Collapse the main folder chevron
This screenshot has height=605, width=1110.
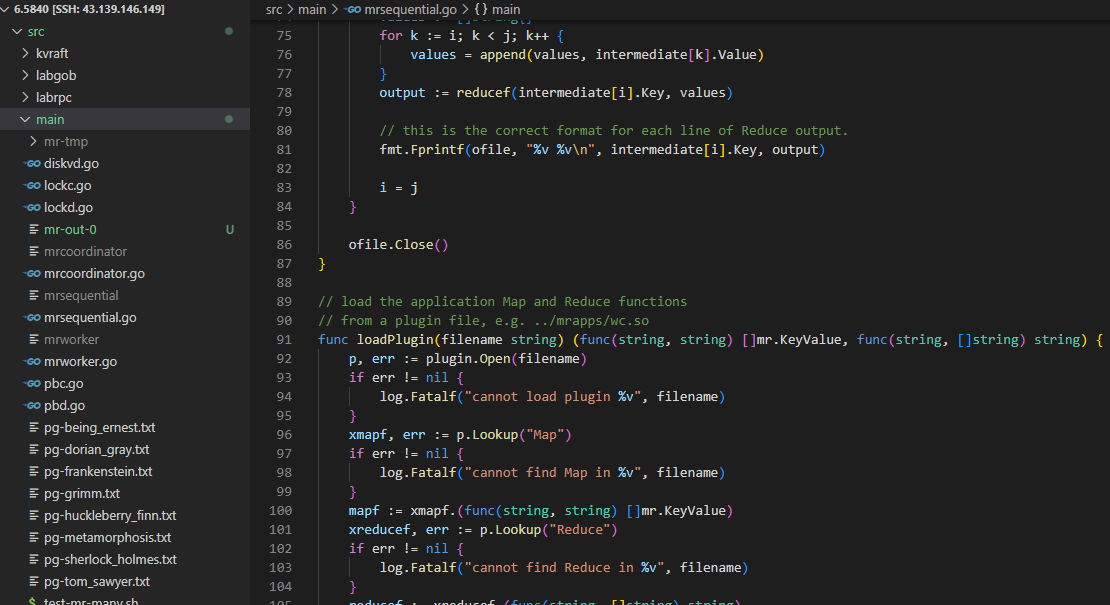[x=25, y=119]
